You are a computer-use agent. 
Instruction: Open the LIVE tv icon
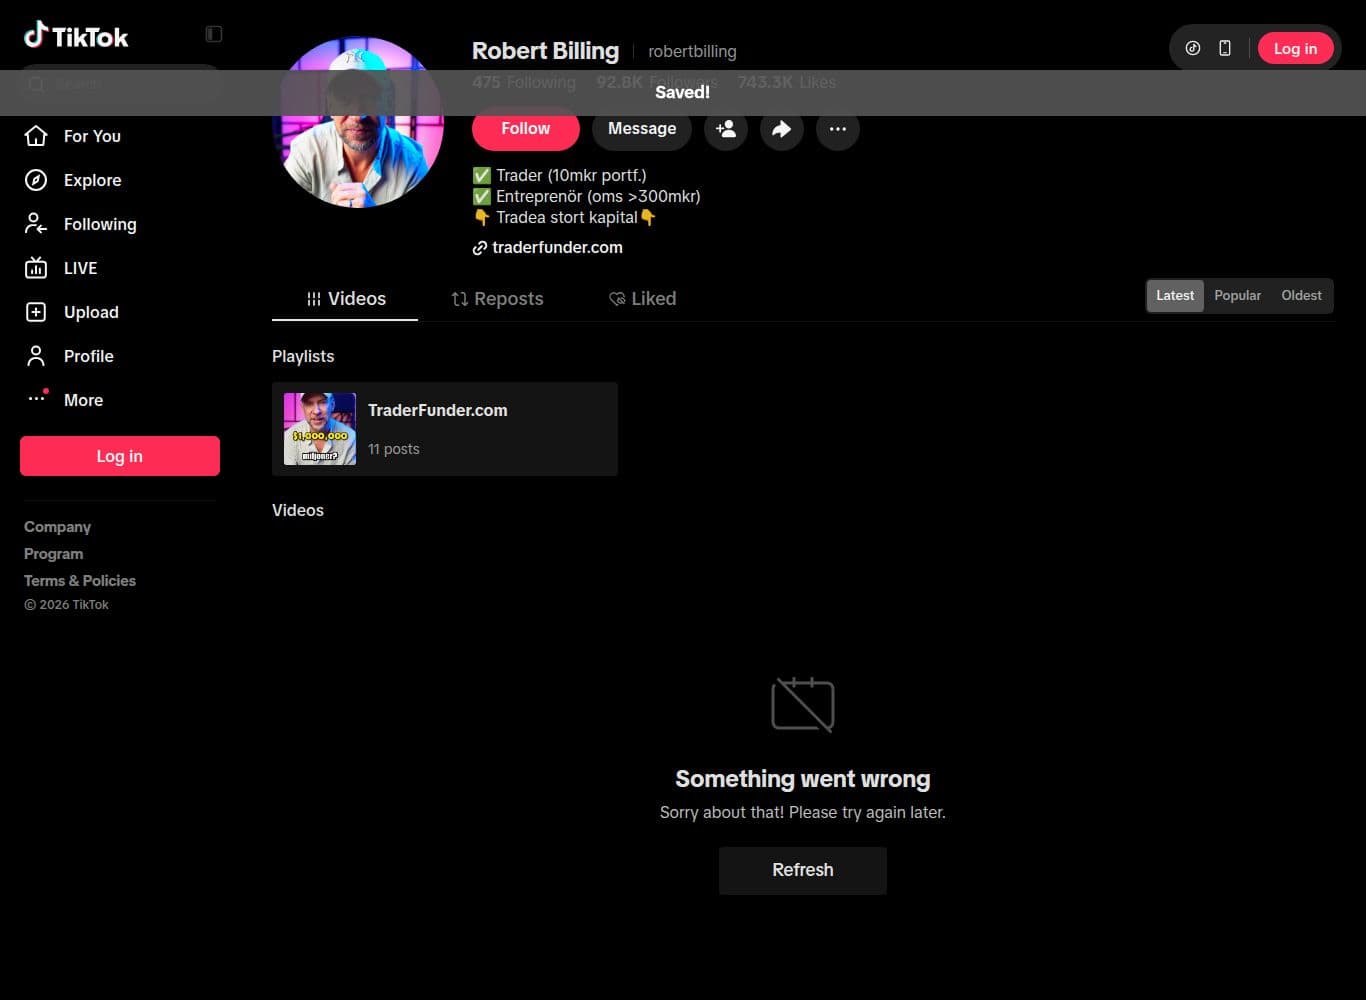click(x=36, y=268)
